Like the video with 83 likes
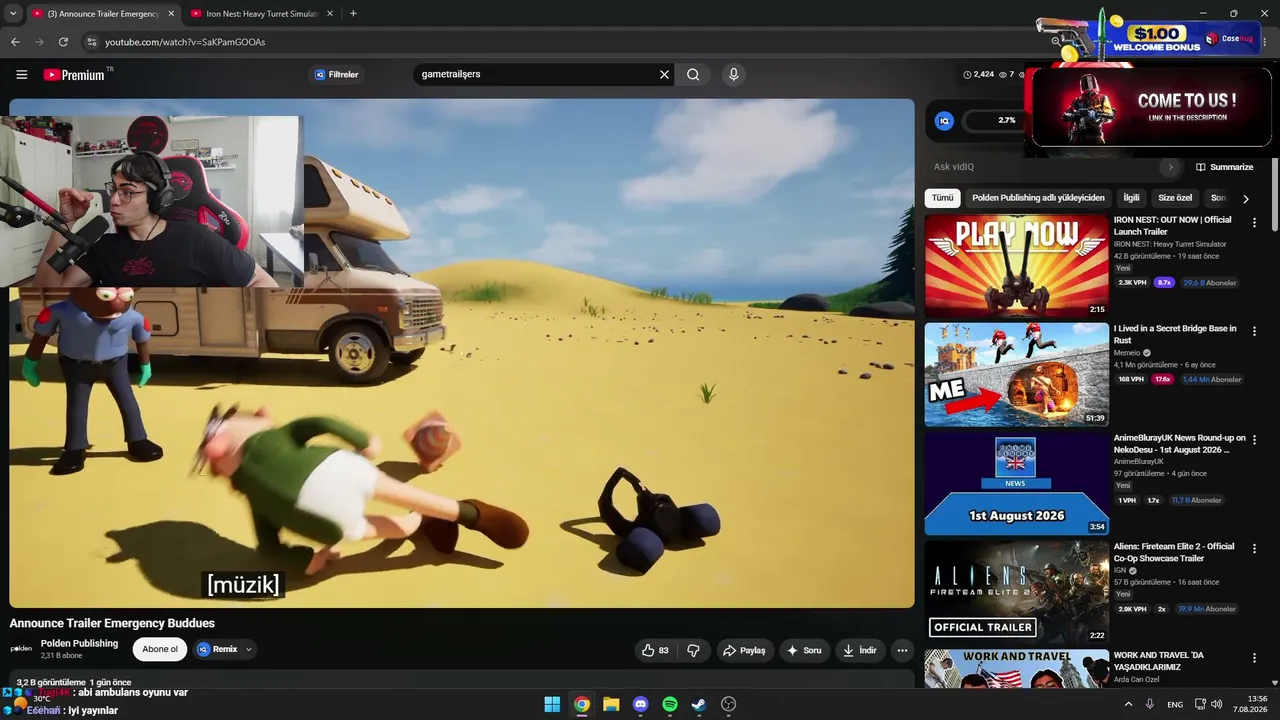 coord(655,650)
